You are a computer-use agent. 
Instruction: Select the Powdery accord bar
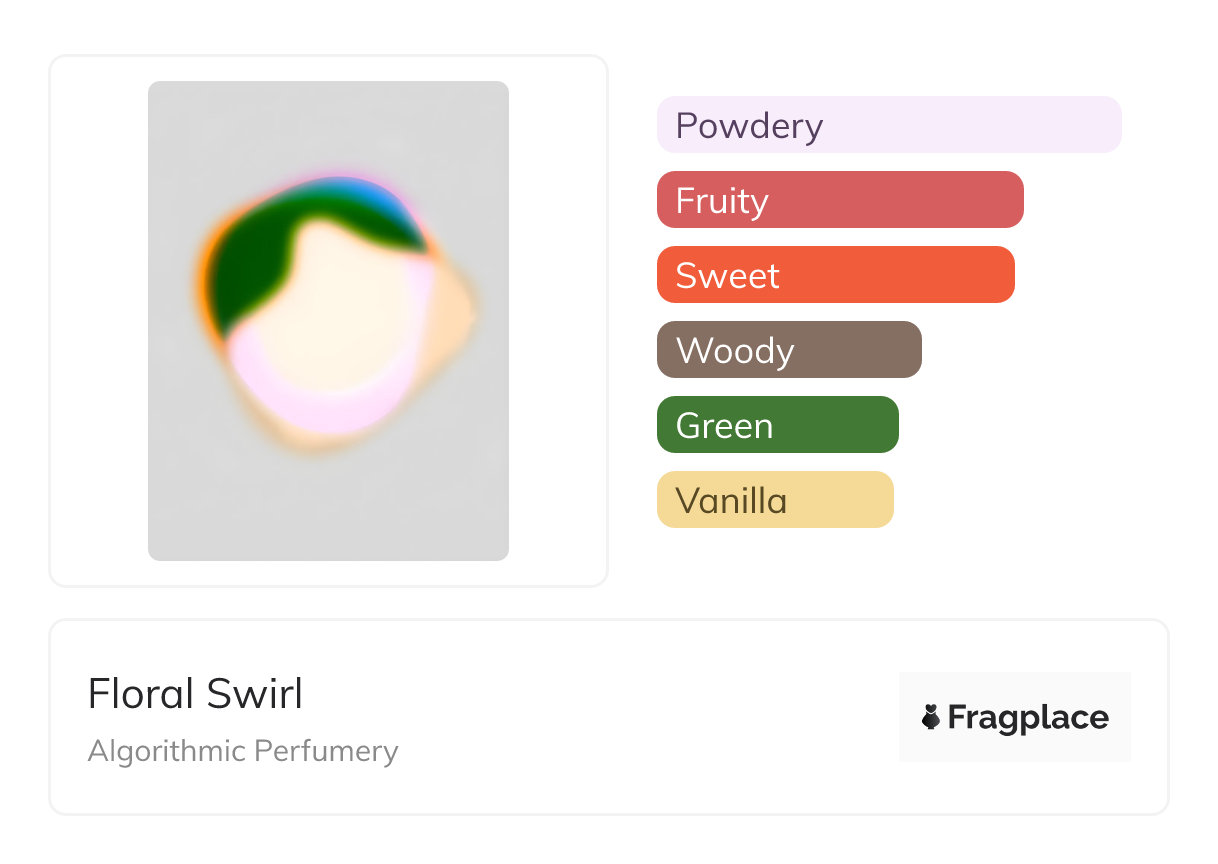[889, 125]
